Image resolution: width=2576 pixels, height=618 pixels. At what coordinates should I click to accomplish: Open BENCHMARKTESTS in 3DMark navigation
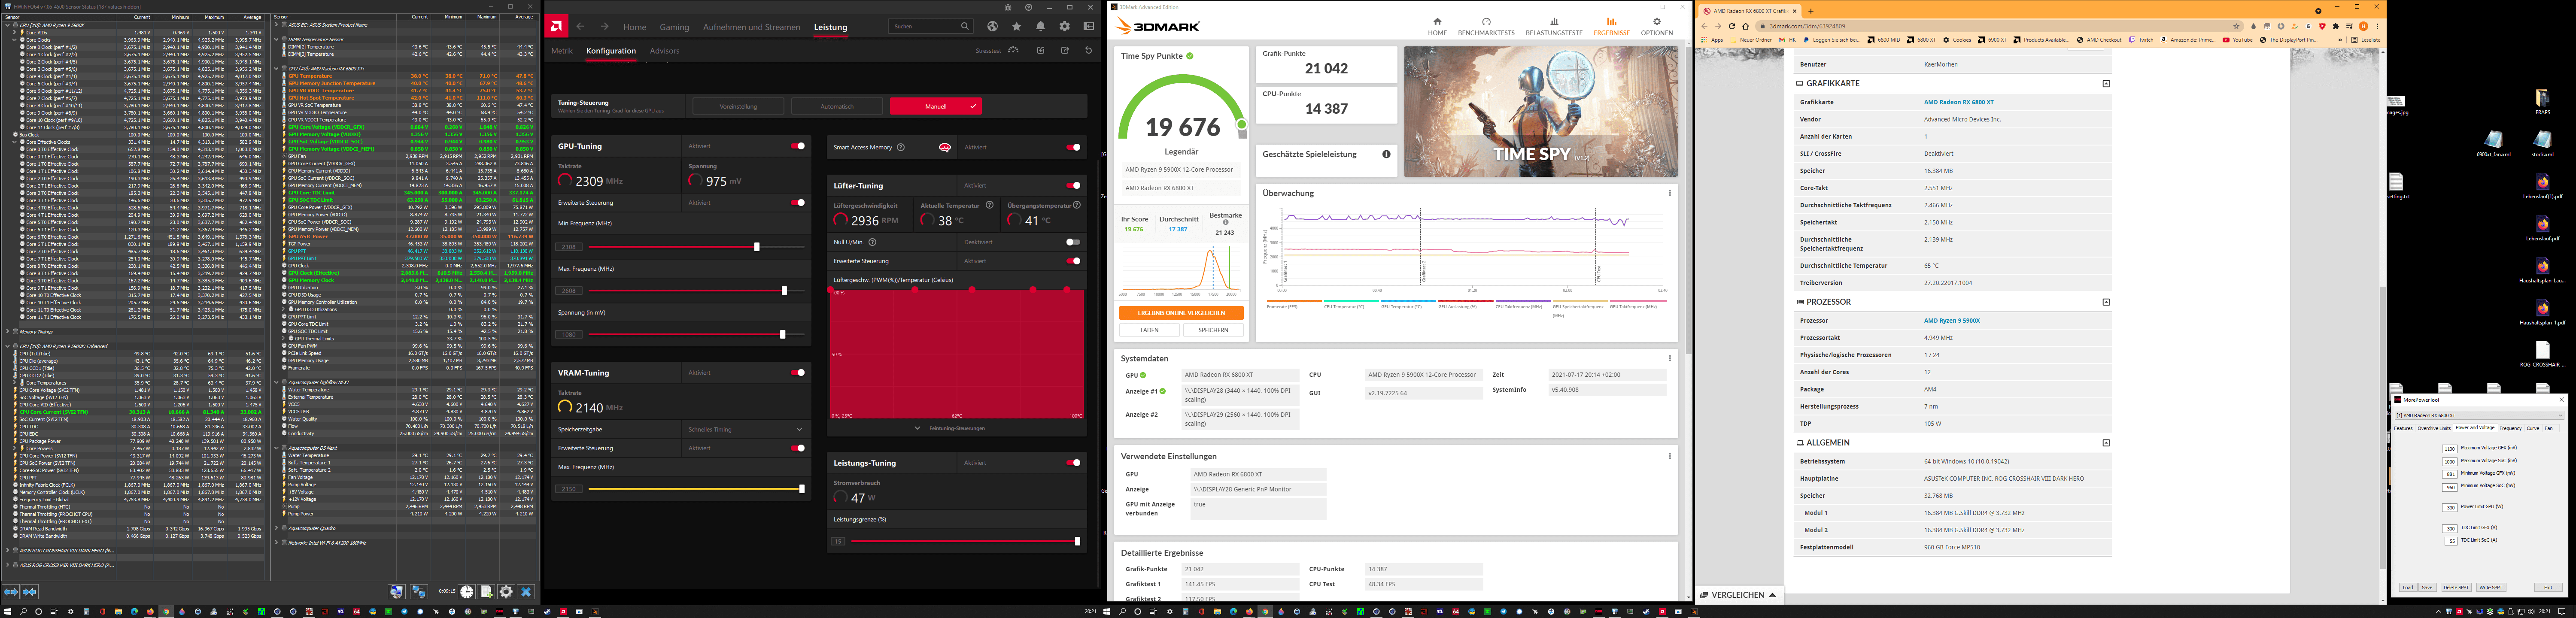(x=1486, y=27)
